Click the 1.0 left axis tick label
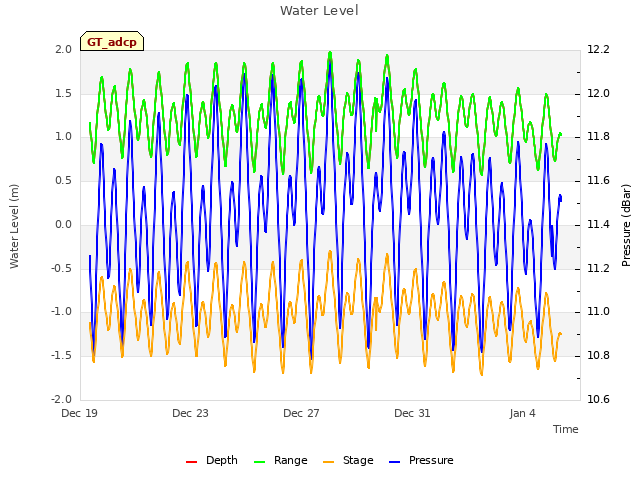The image size is (640, 480). pos(64,137)
